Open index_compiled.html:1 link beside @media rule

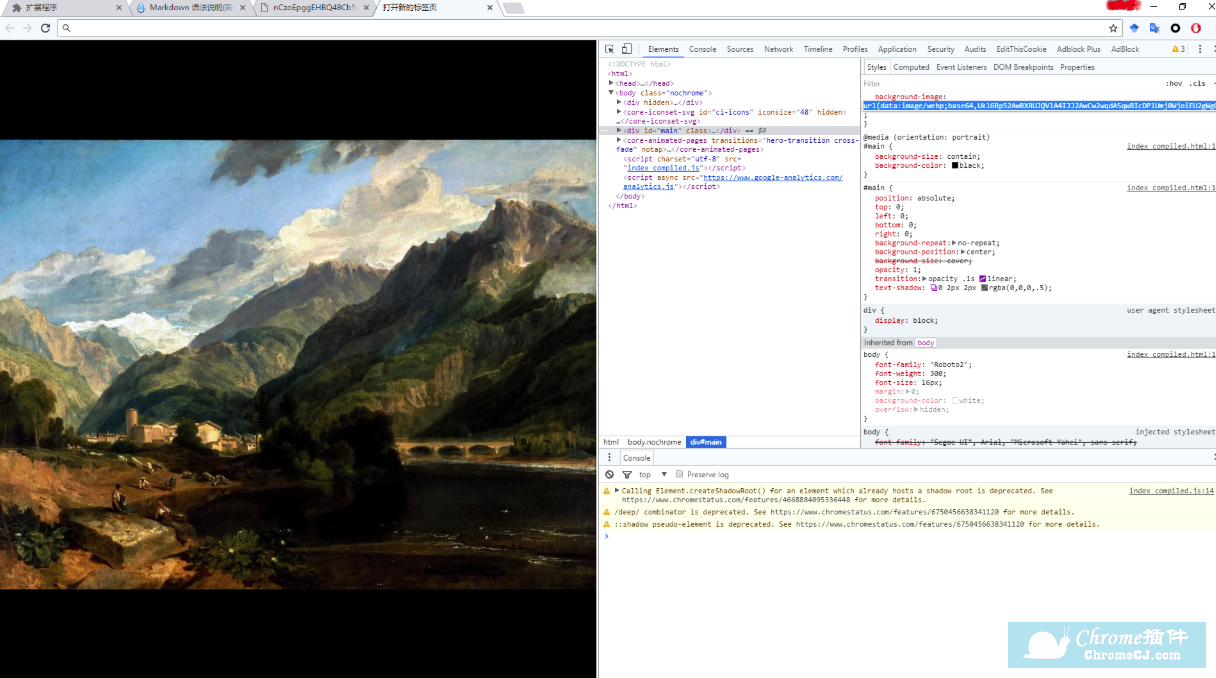(1171, 146)
